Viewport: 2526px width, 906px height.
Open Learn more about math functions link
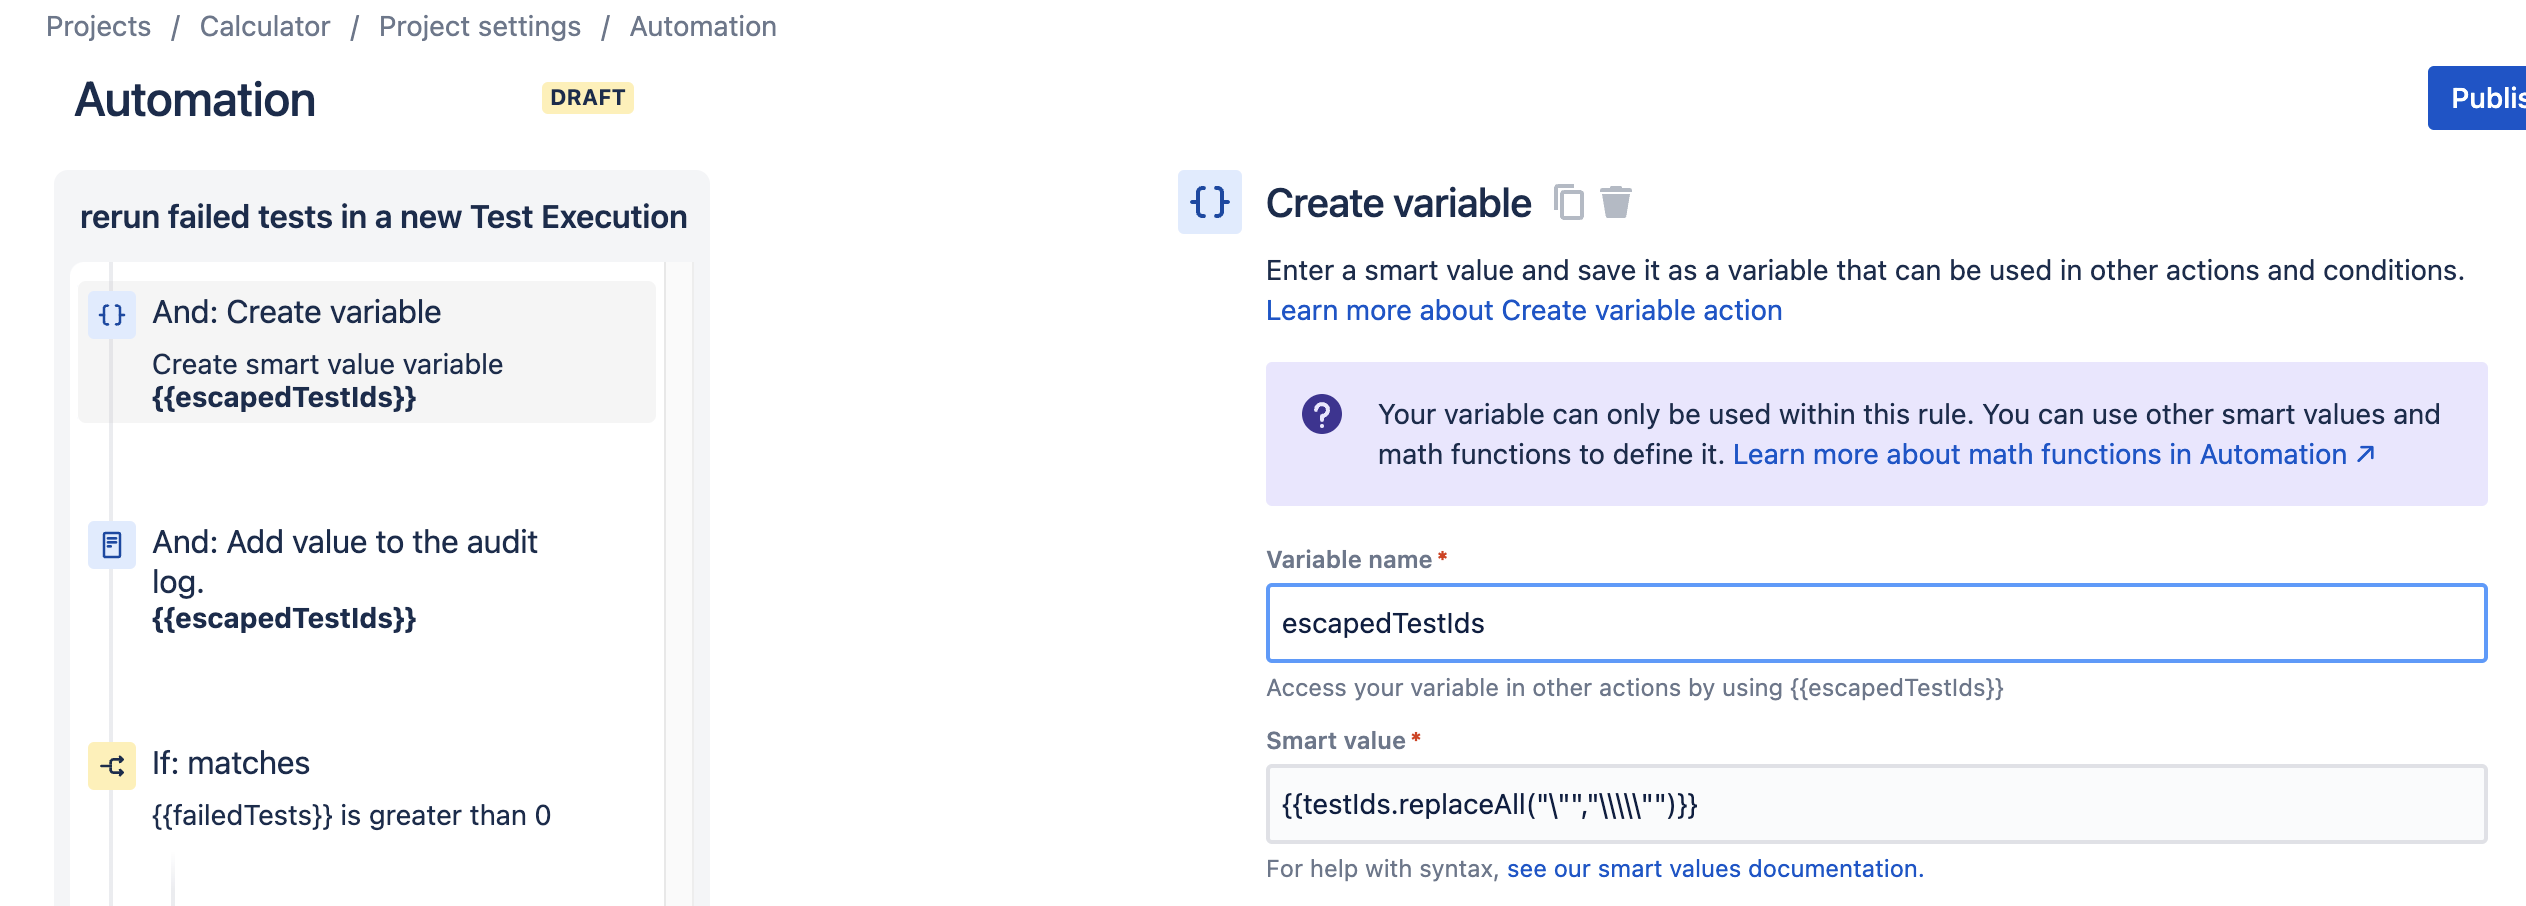2040,455
